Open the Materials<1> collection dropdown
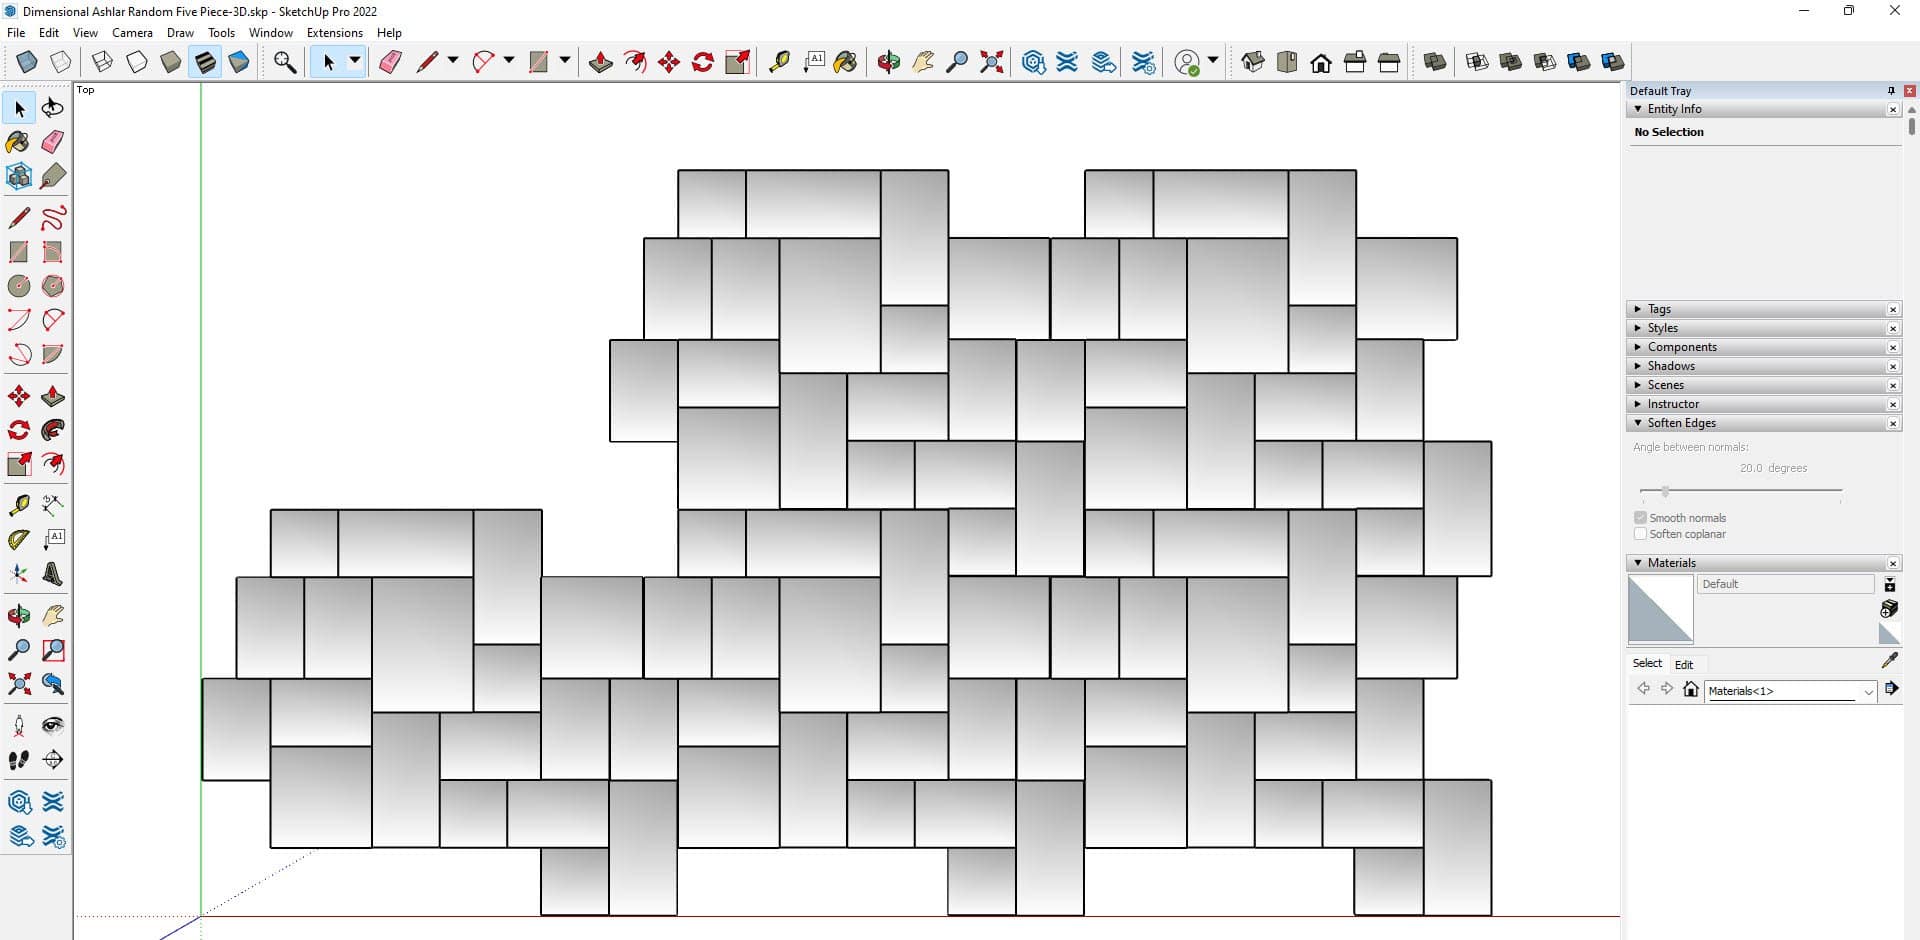The width and height of the screenshot is (1920, 940). [1867, 691]
